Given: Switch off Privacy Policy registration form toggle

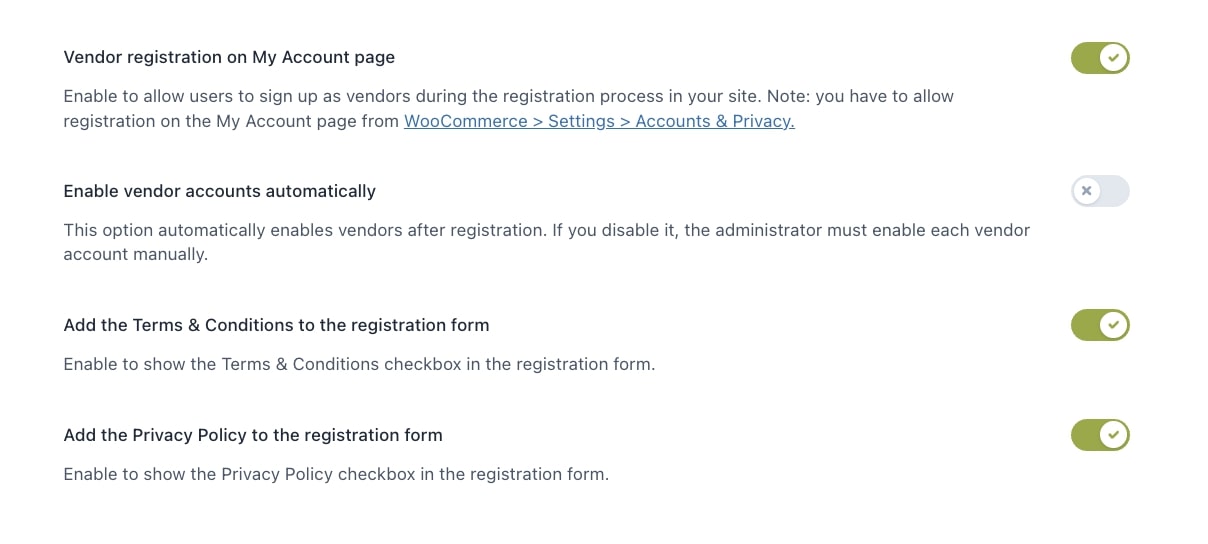Looking at the screenshot, I should [x=1100, y=435].
